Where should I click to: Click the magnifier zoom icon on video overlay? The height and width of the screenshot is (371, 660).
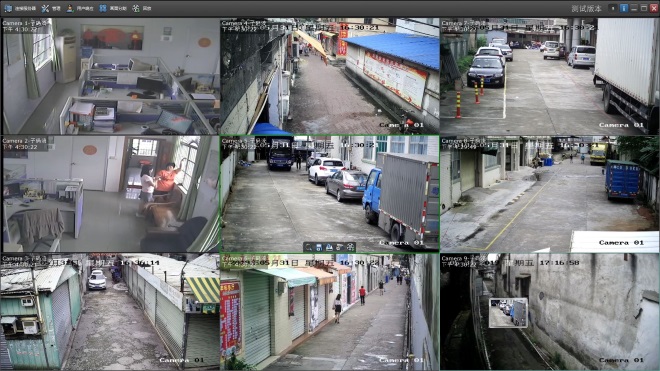[309, 248]
